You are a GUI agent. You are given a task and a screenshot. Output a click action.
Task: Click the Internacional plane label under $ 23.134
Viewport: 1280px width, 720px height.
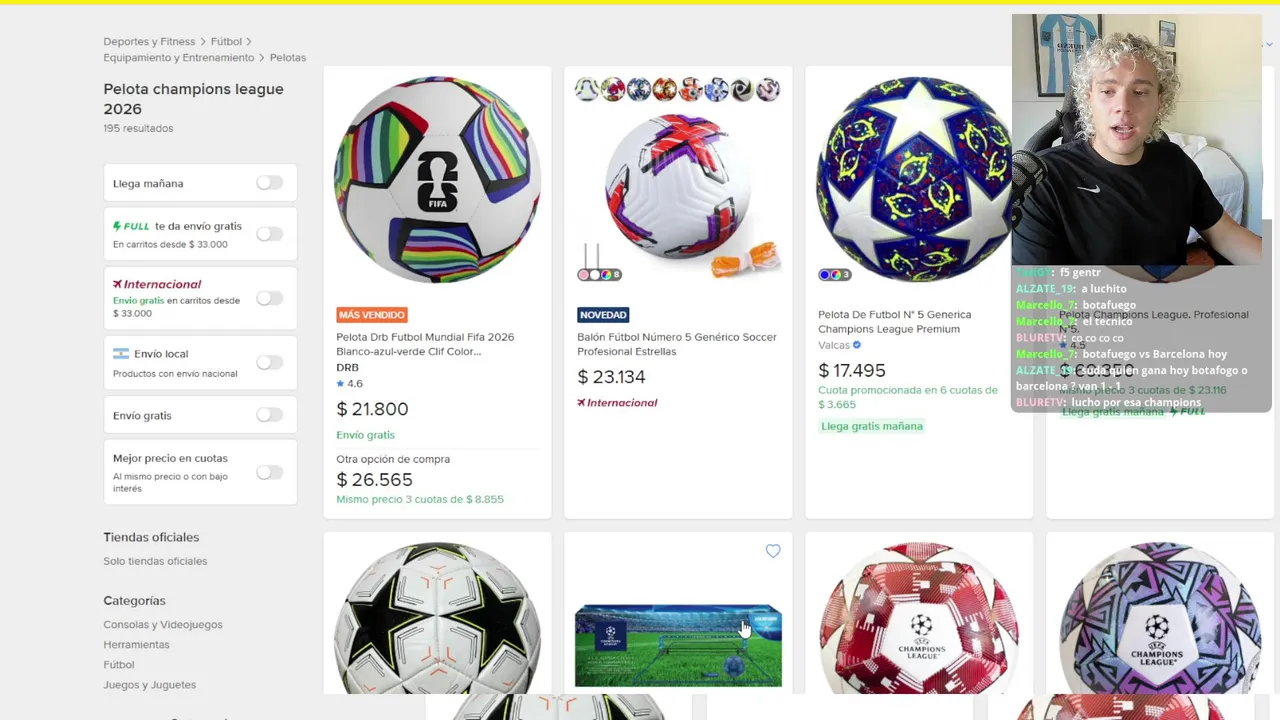pyautogui.click(x=617, y=403)
